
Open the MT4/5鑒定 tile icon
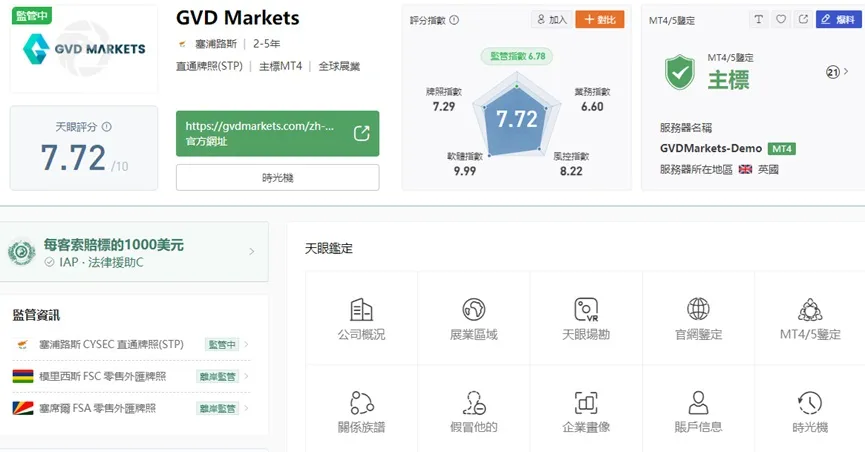(810, 310)
